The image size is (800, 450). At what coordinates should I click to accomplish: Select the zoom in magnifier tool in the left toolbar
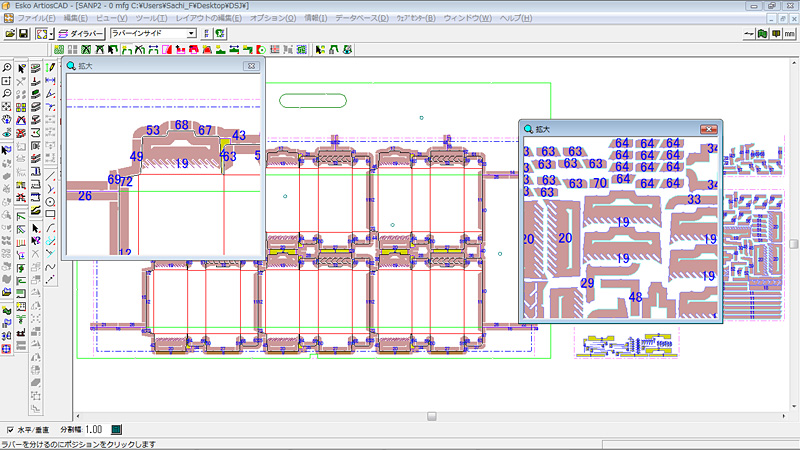click(x=7, y=67)
